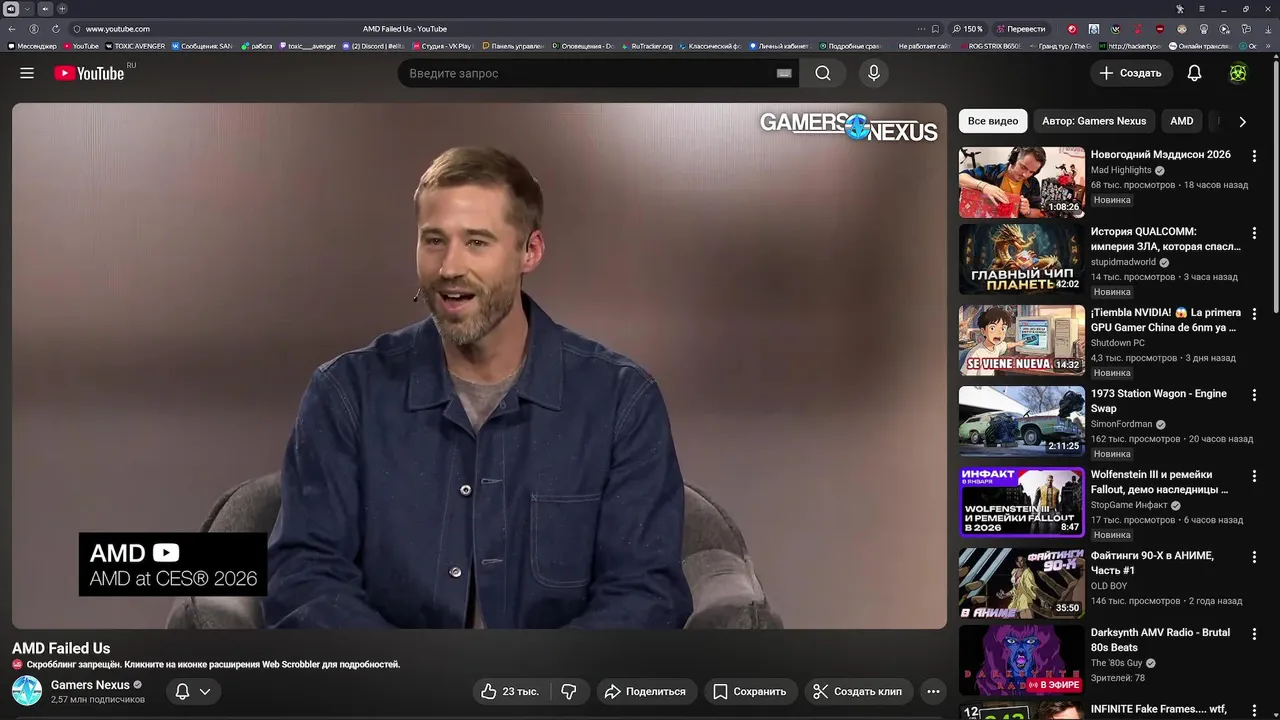The height and width of the screenshot is (720, 1280).
Task: Open Gamers Nexus channel name link
Action: point(90,685)
